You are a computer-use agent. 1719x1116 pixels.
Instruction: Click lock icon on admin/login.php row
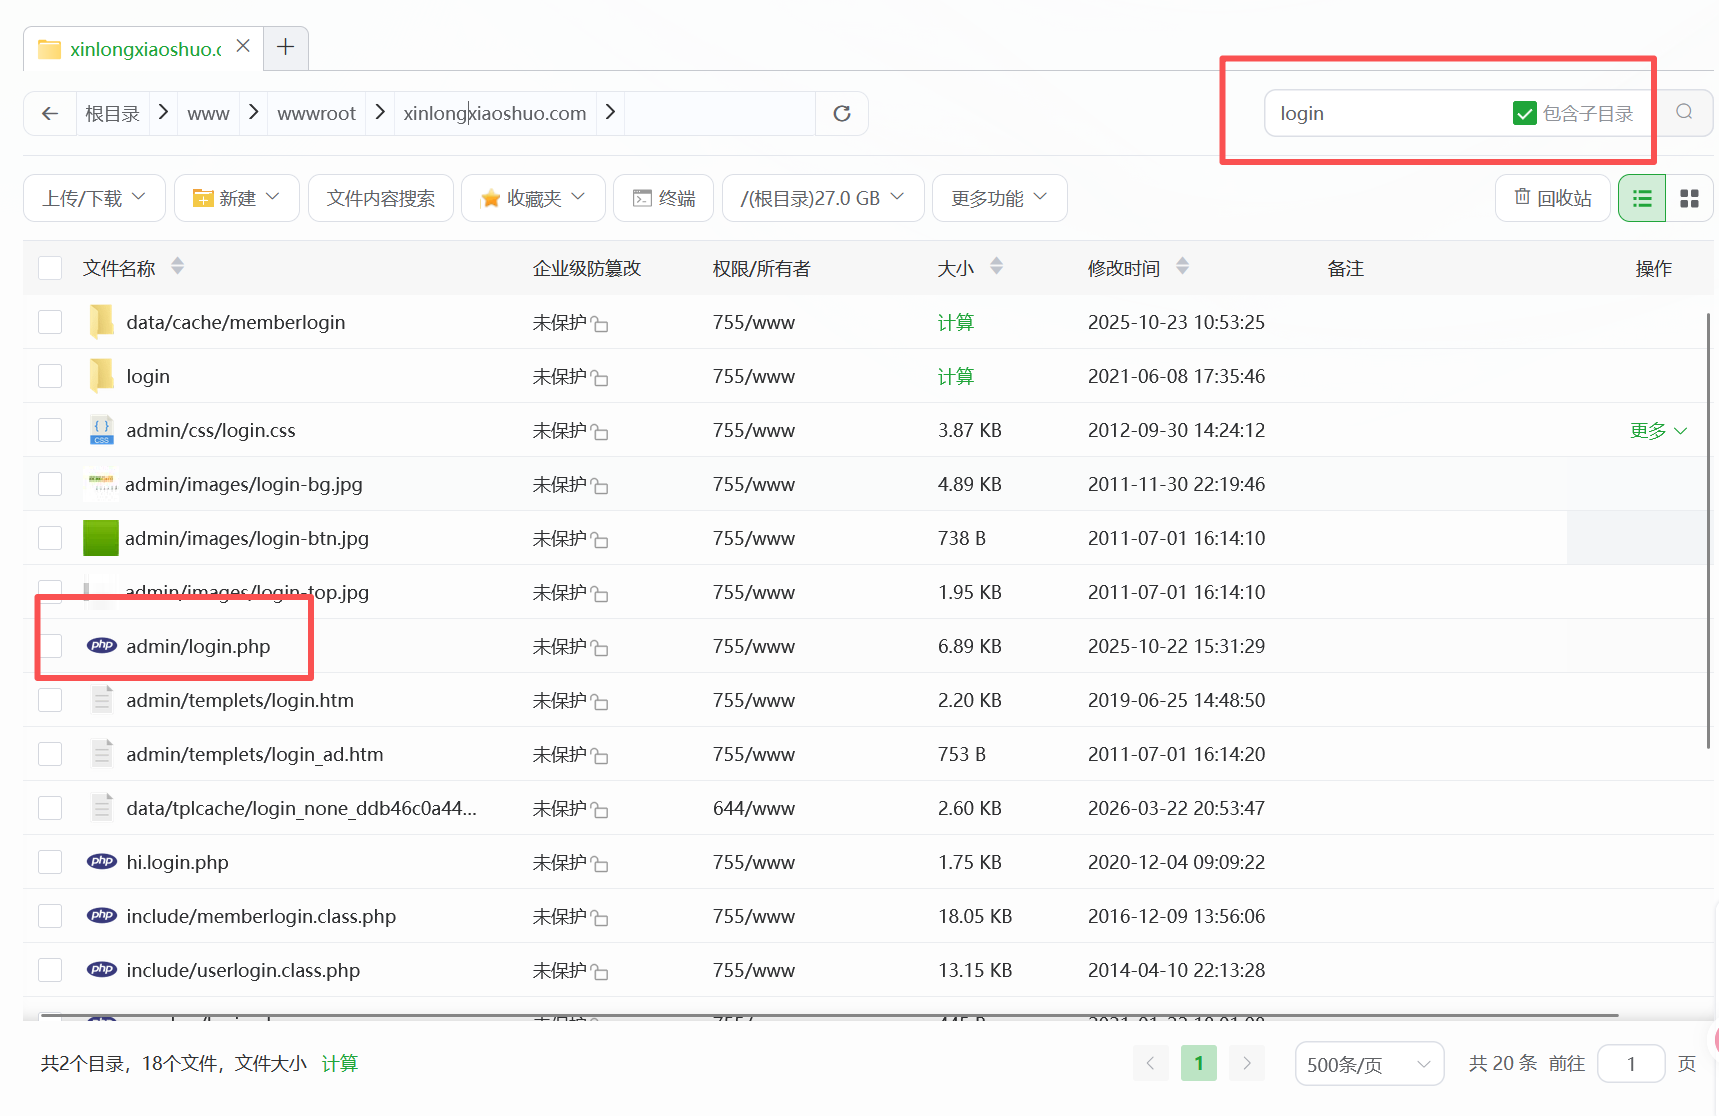600,649
